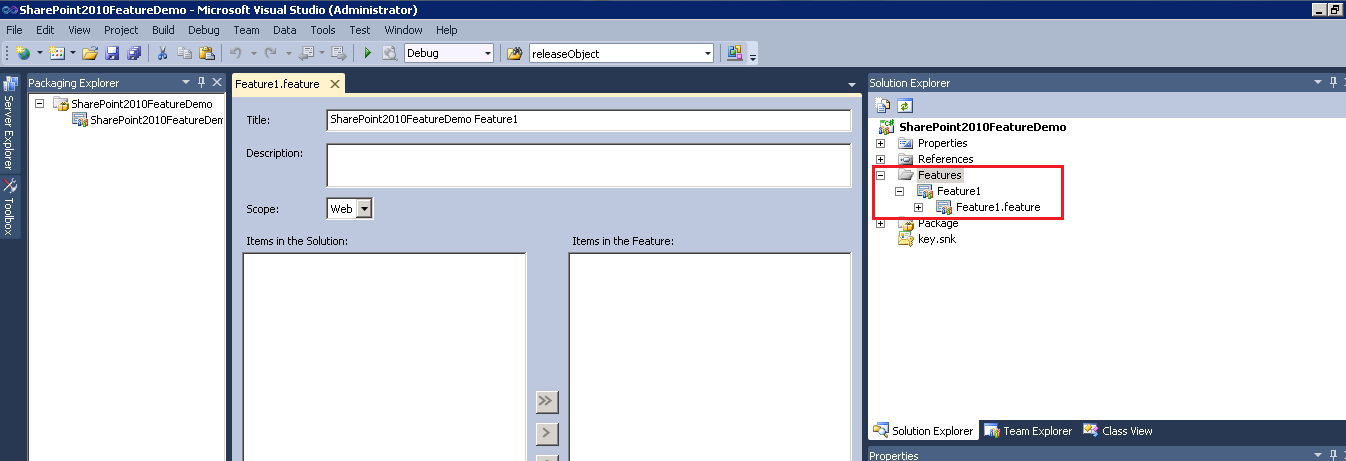
Task: Open the Team menu
Action: [x=245, y=30]
